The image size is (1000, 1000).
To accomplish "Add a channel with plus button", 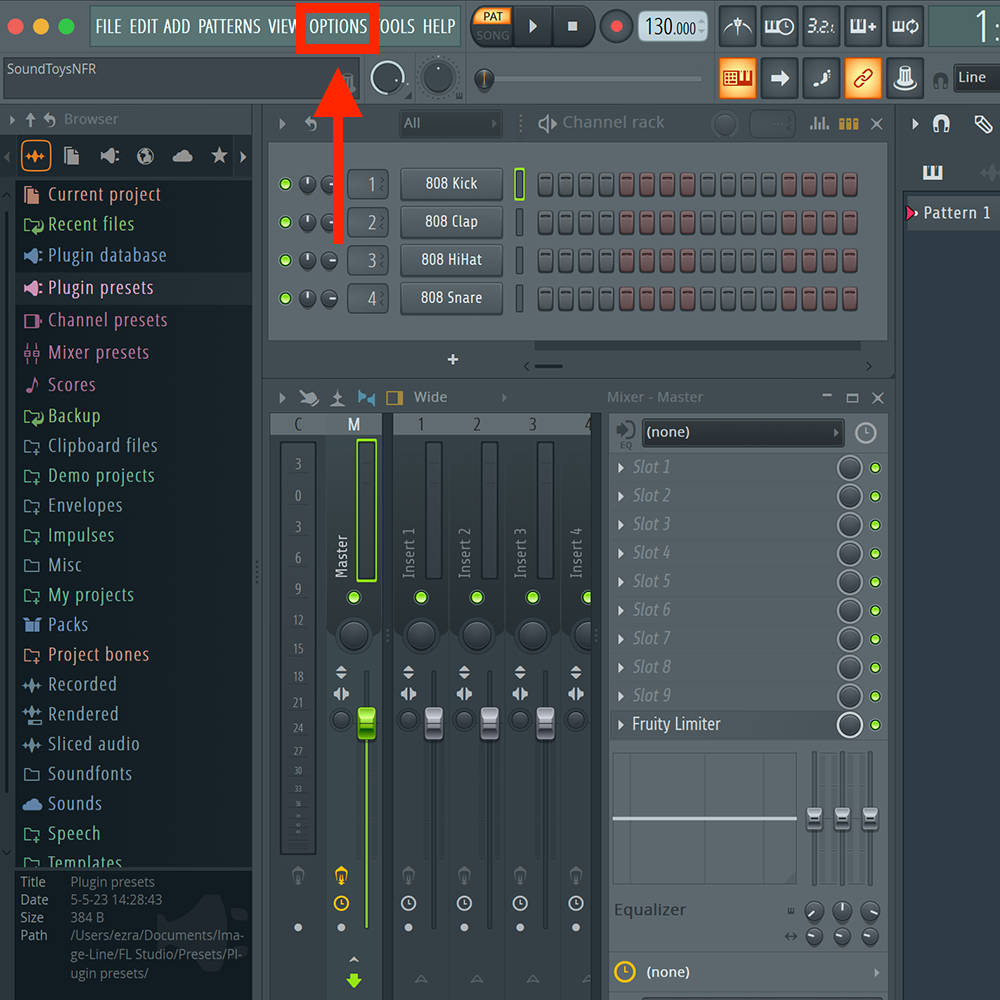I will (x=453, y=360).
